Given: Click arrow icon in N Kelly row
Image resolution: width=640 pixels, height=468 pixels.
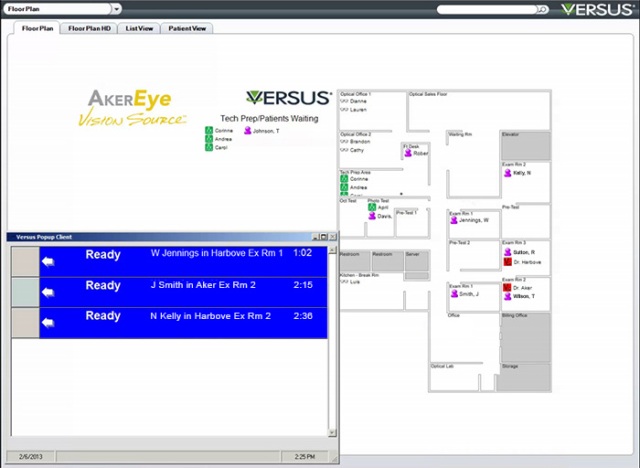Looking at the screenshot, I should 48,323.
